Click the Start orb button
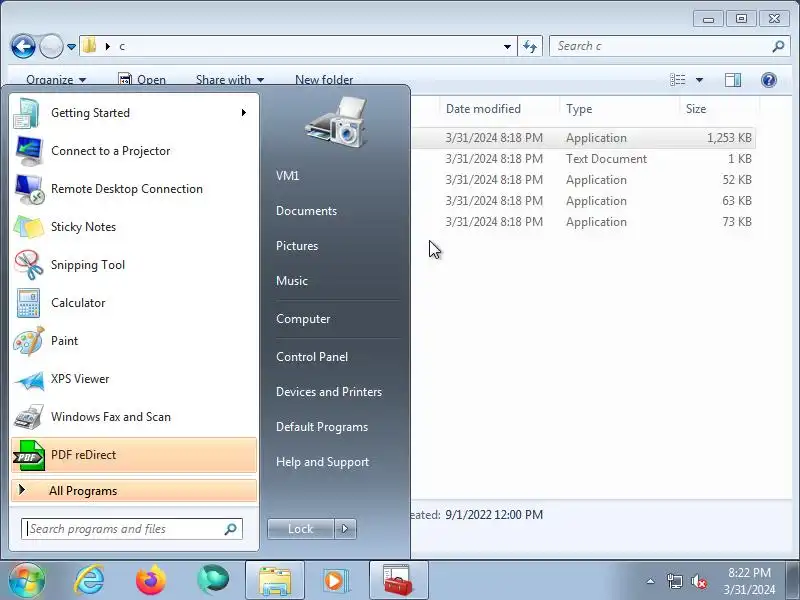Image resolution: width=800 pixels, height=600 pixels. tap(27, 581)
